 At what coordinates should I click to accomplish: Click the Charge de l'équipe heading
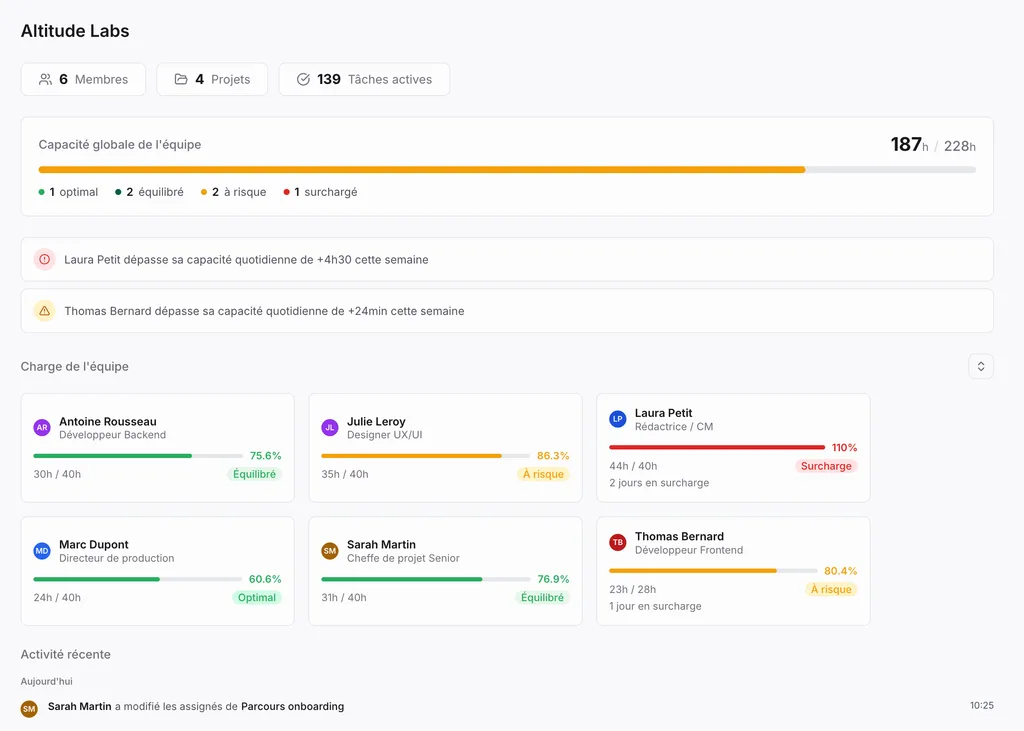point(74,366)
